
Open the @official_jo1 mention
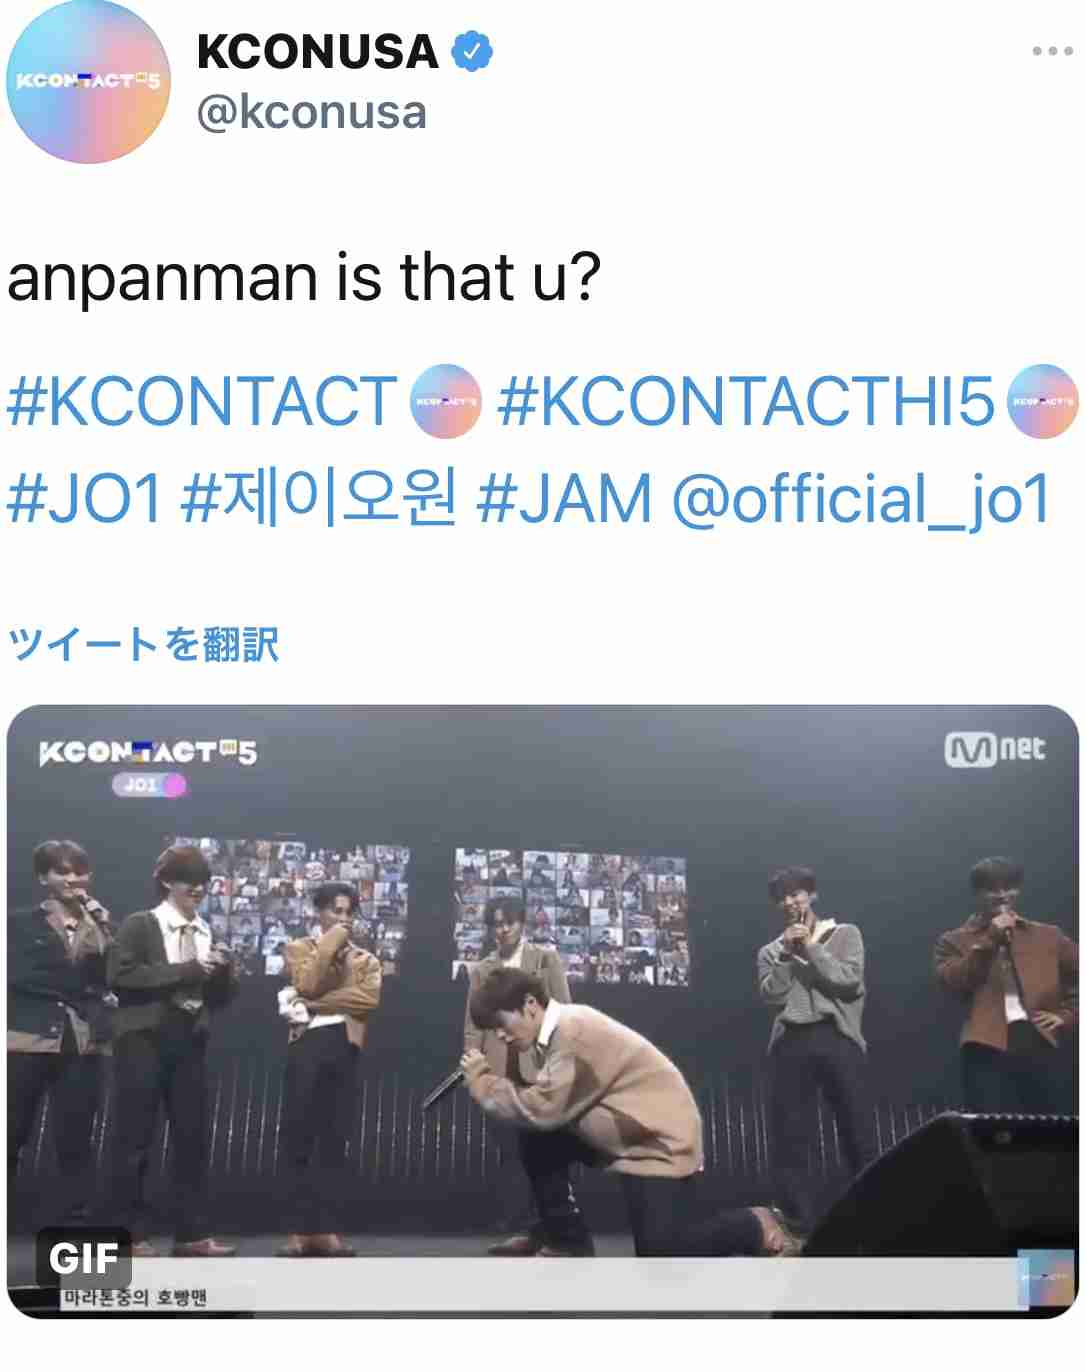(861, 500)
